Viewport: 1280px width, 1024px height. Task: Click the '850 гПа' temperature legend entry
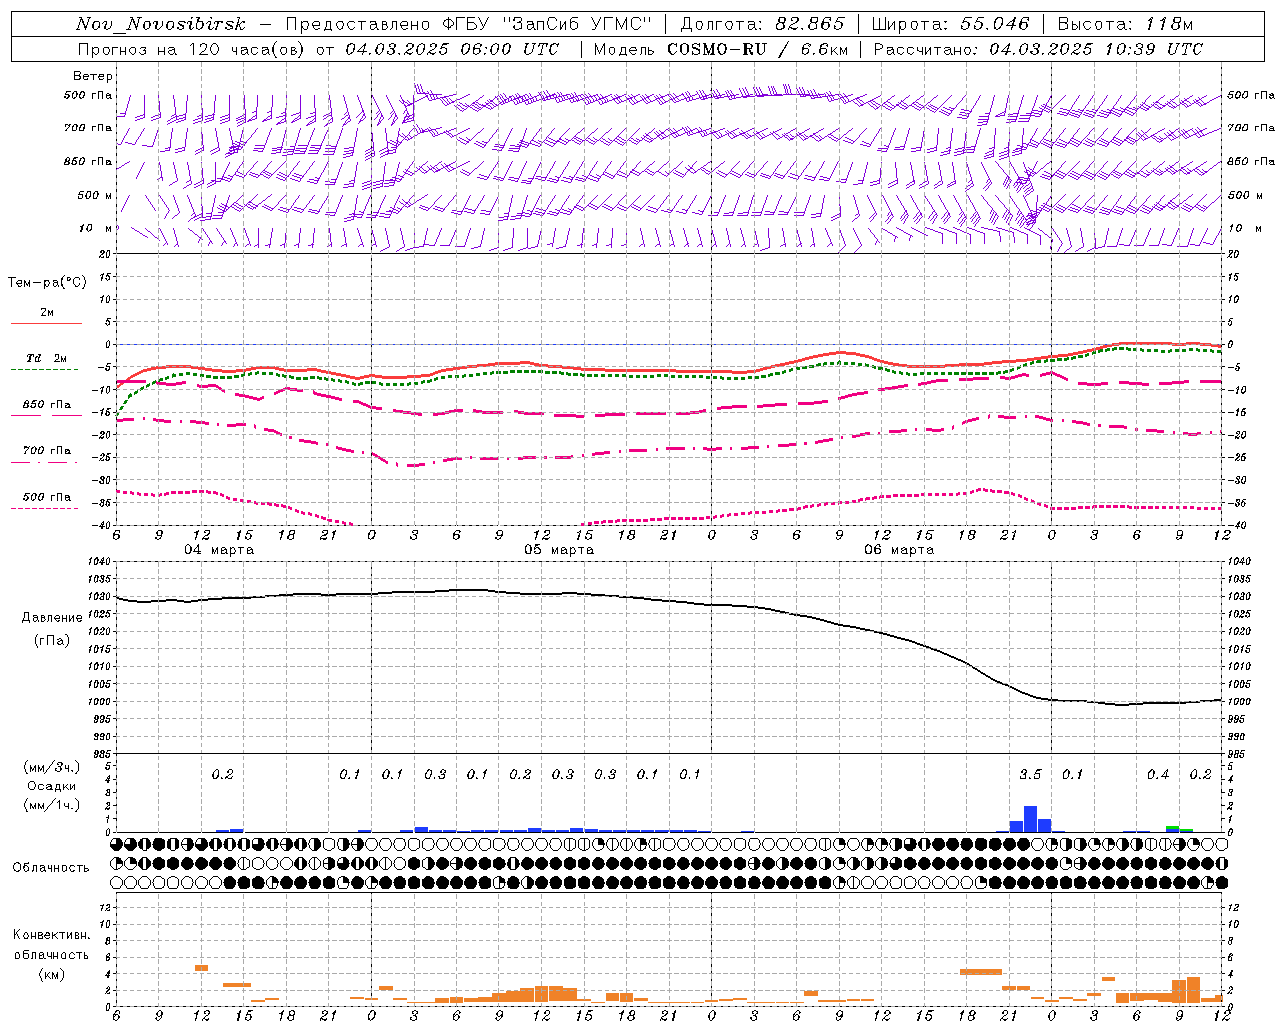pos(46,405)
